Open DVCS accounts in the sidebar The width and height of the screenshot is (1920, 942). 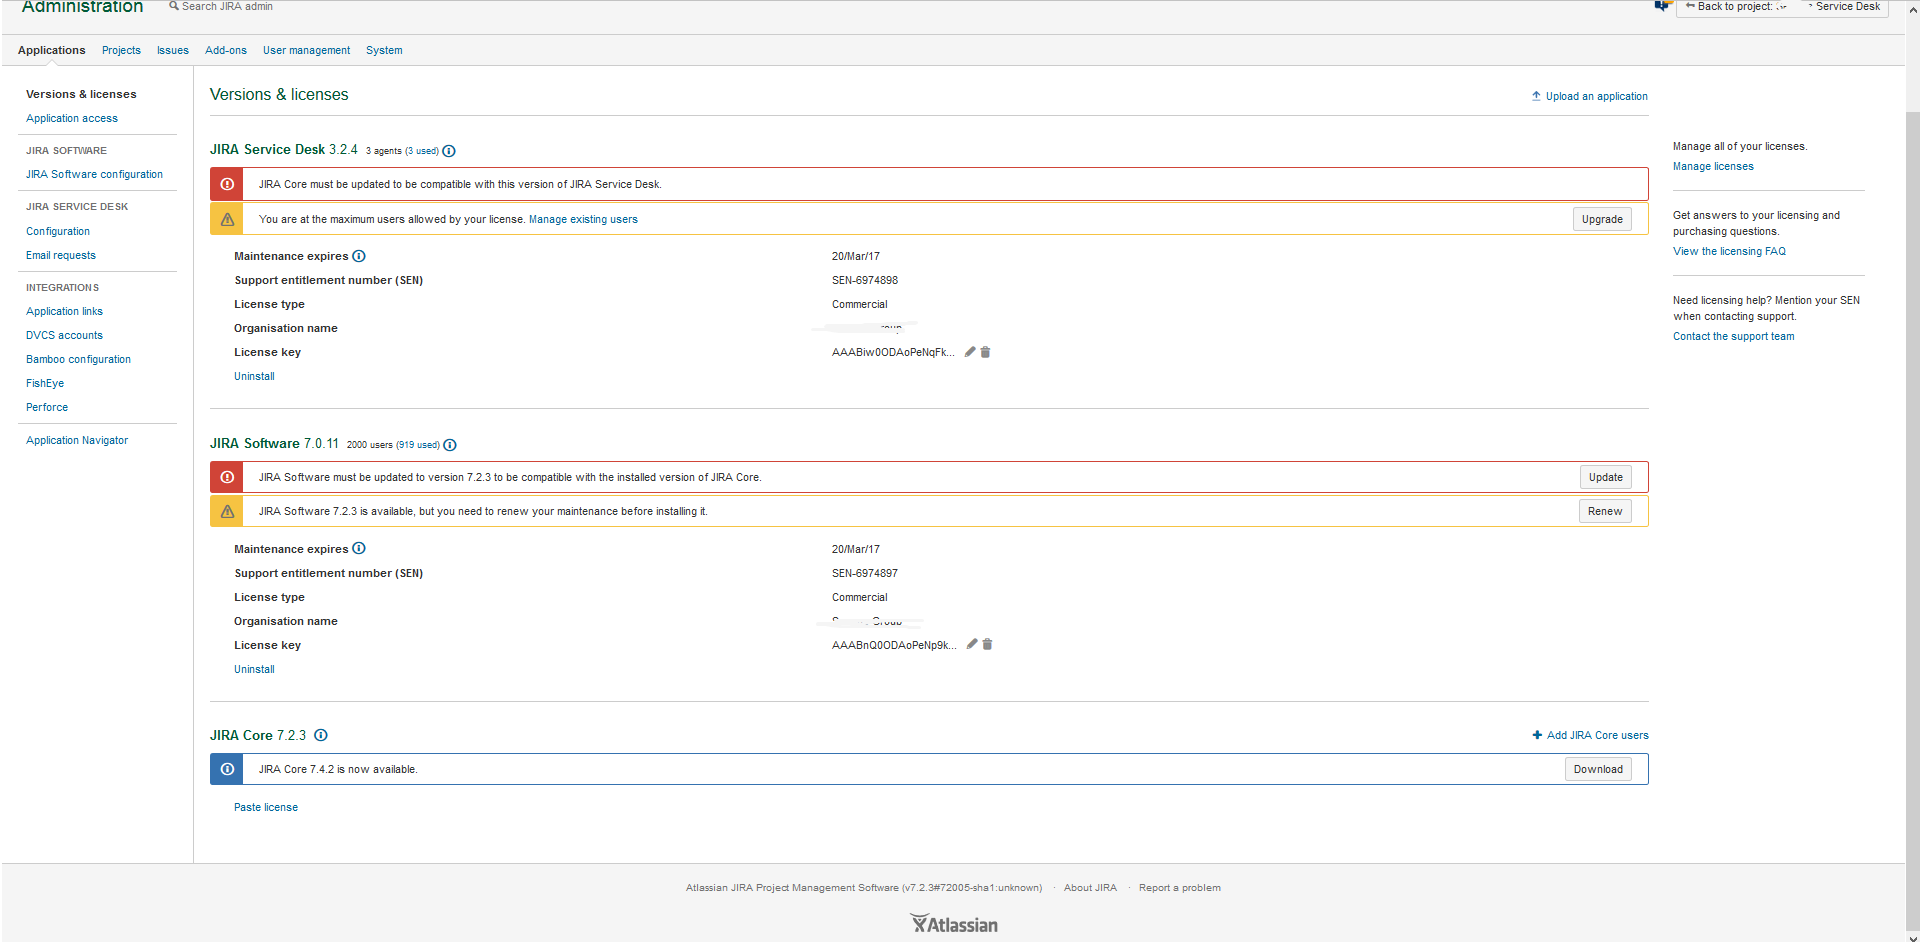64,335
